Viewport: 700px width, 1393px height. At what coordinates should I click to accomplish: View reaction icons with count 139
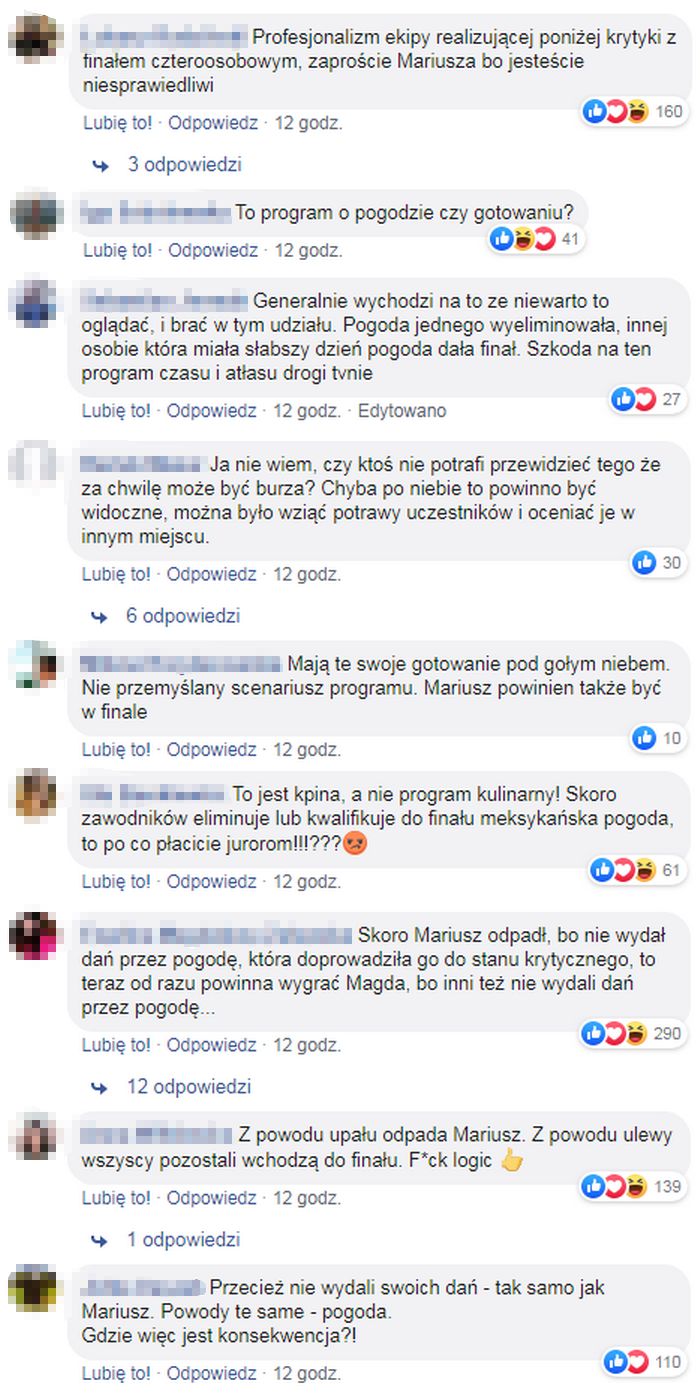click(634, 1187)
